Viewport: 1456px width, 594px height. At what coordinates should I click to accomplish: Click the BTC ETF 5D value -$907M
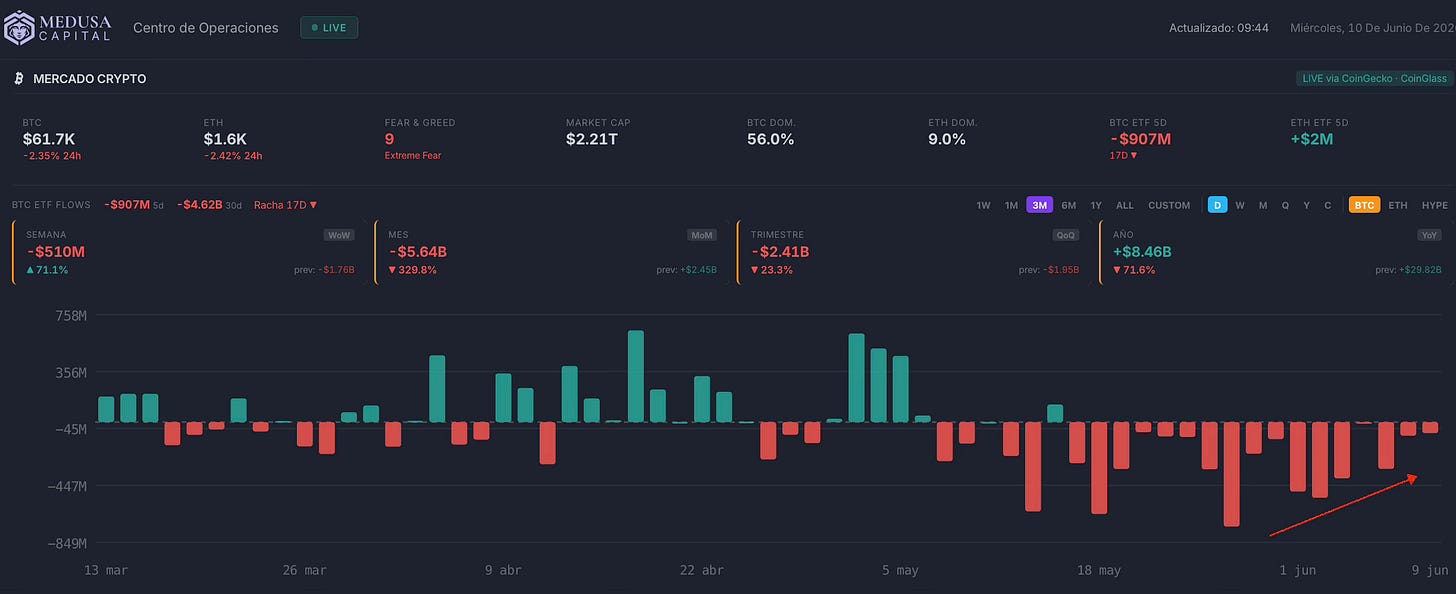(x=1140, y=139)
